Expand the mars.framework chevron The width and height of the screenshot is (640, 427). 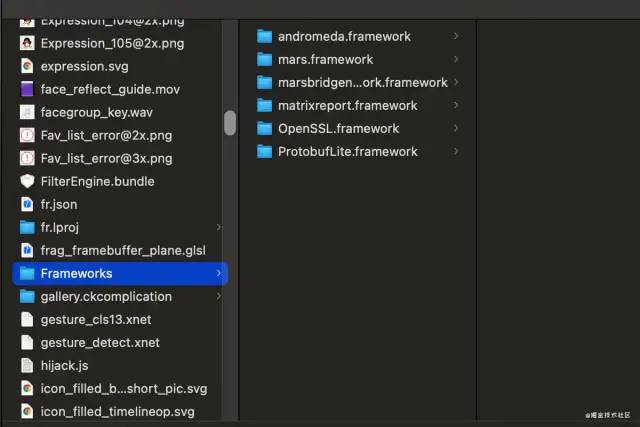pyautogui.click(x=456, y=59)
